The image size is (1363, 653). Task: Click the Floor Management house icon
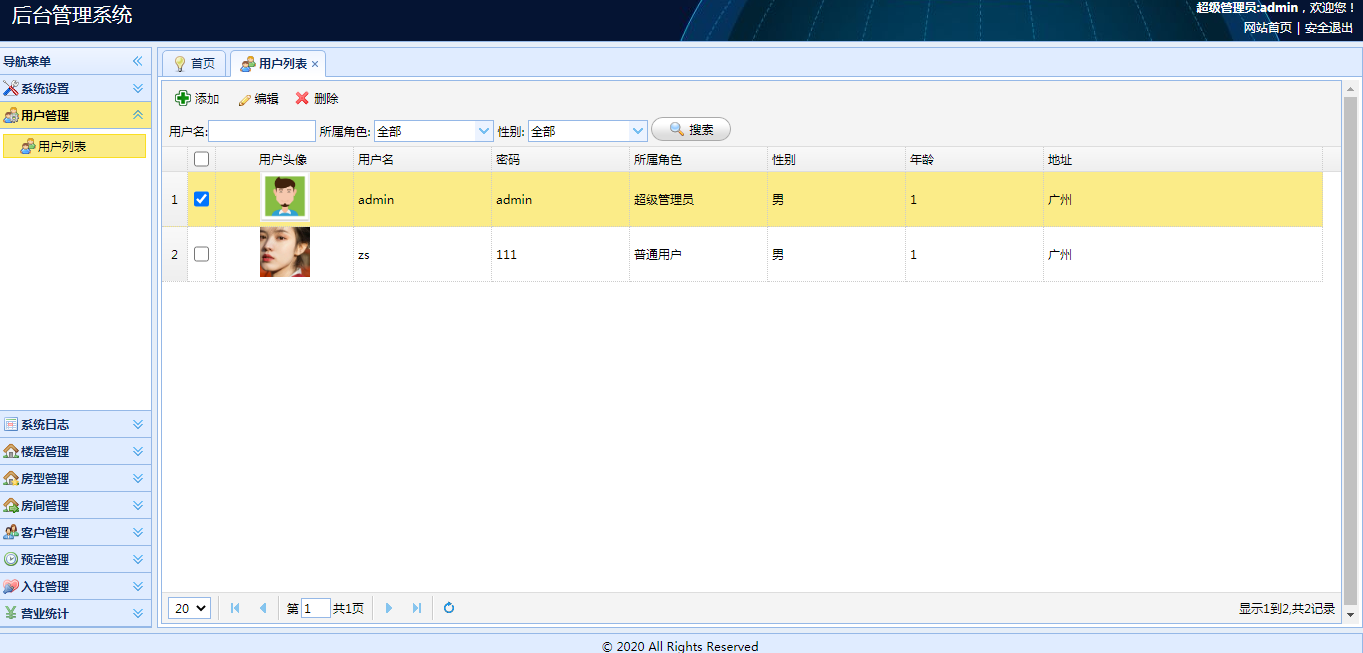point(11,451)
